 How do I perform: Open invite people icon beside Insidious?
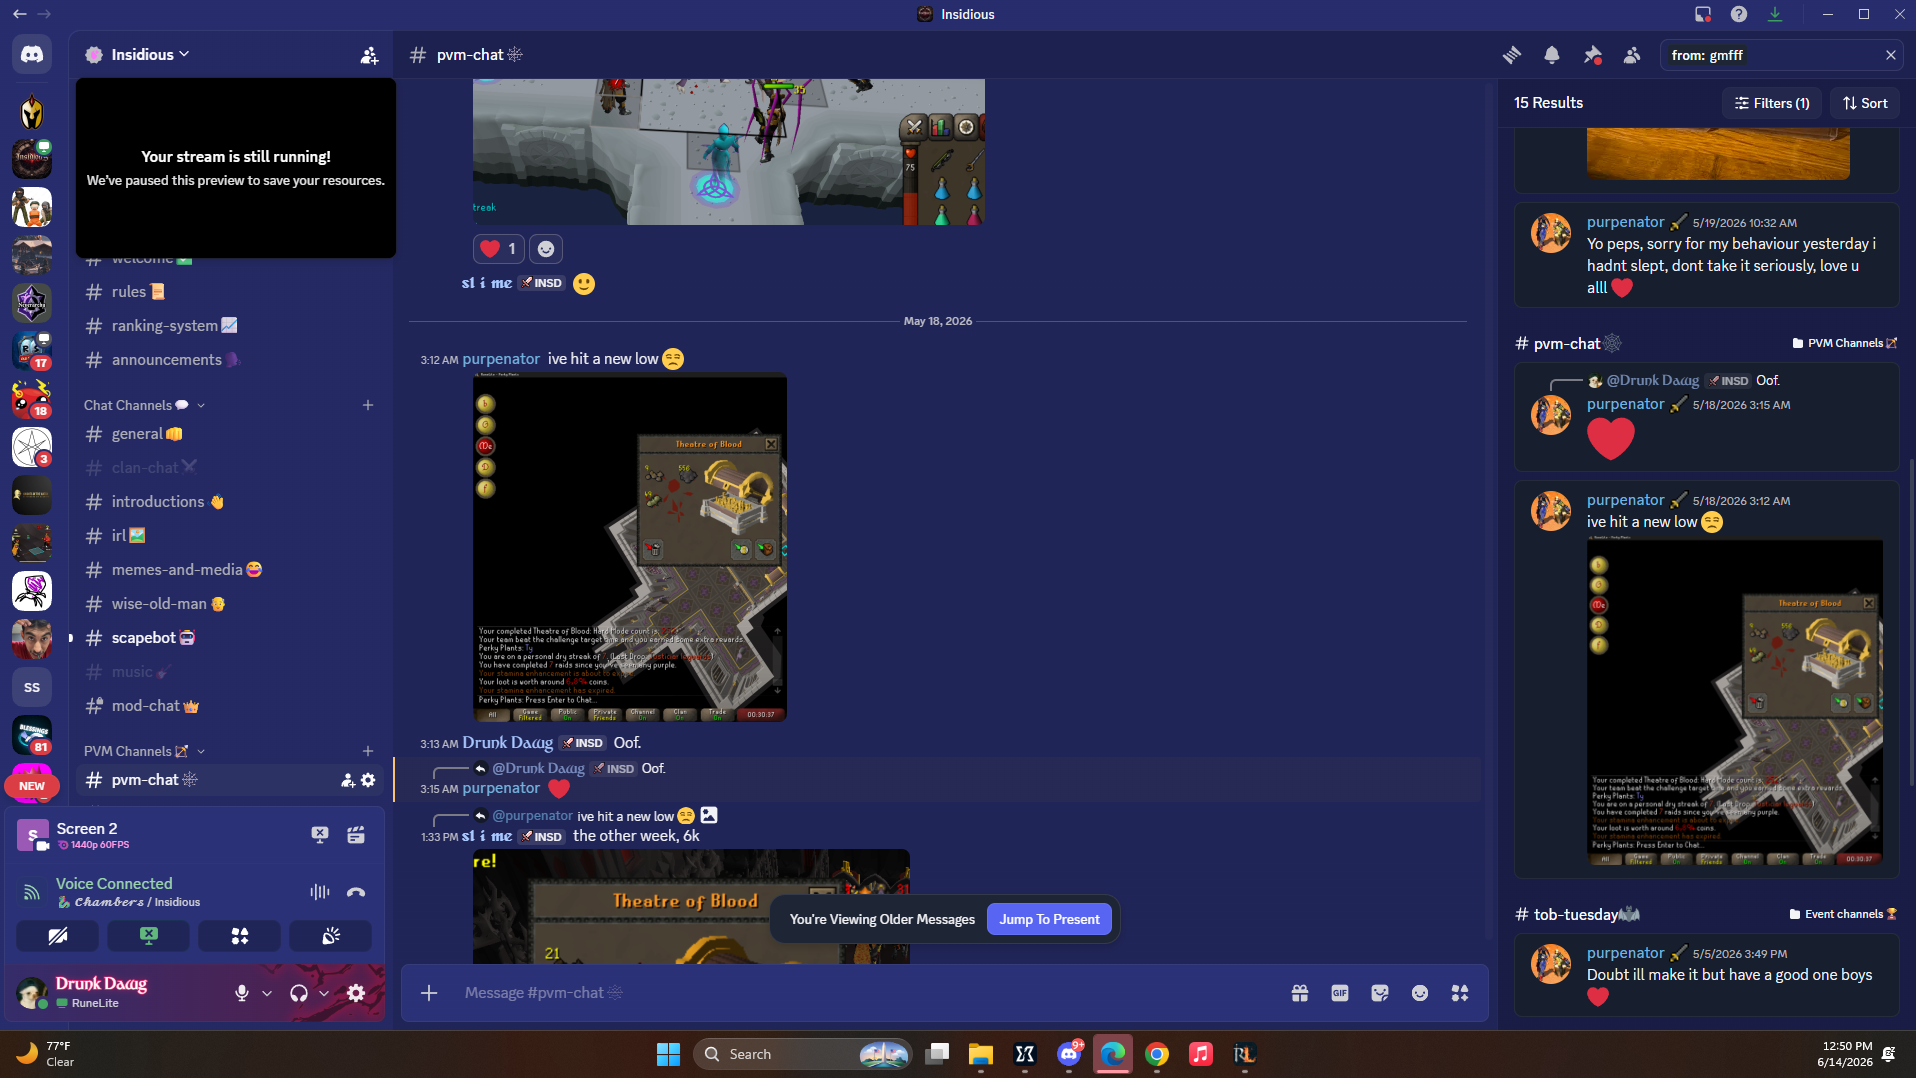pyautogui.click(x=369, y=55)
